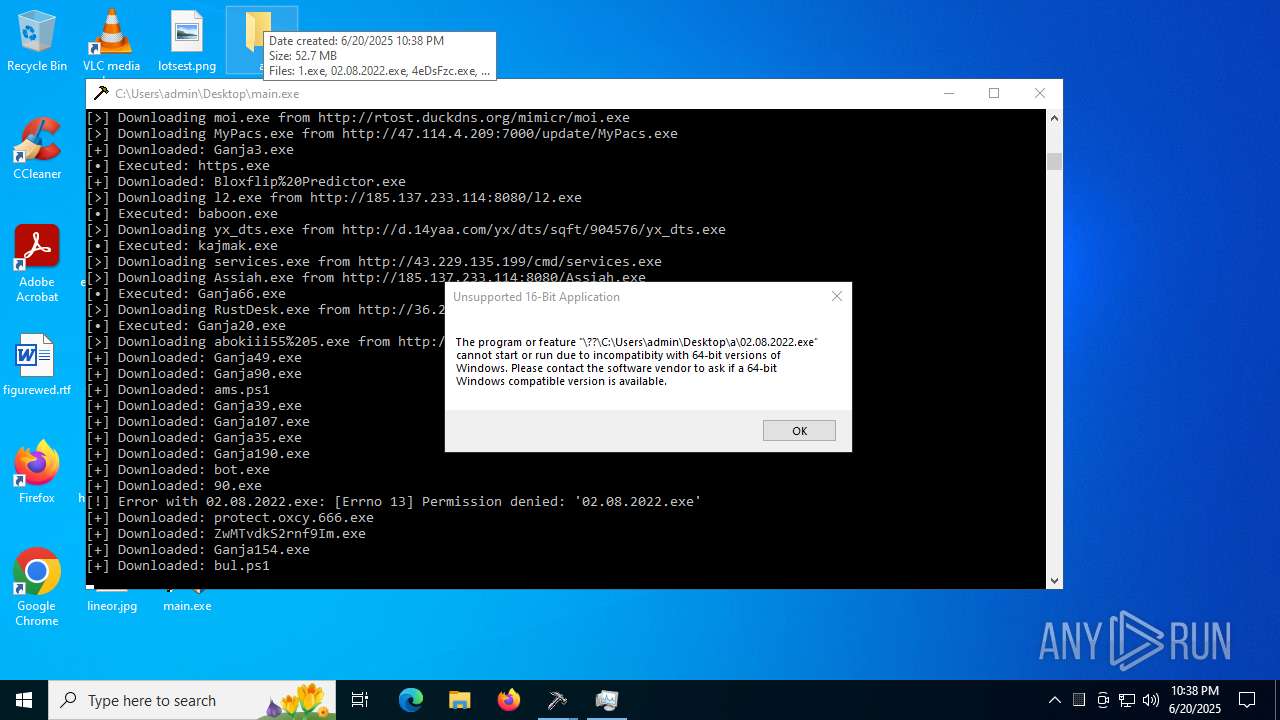Click the last app icon on taskbar
The height and width of the screenshot is (720, 1280).
point(606,700)
